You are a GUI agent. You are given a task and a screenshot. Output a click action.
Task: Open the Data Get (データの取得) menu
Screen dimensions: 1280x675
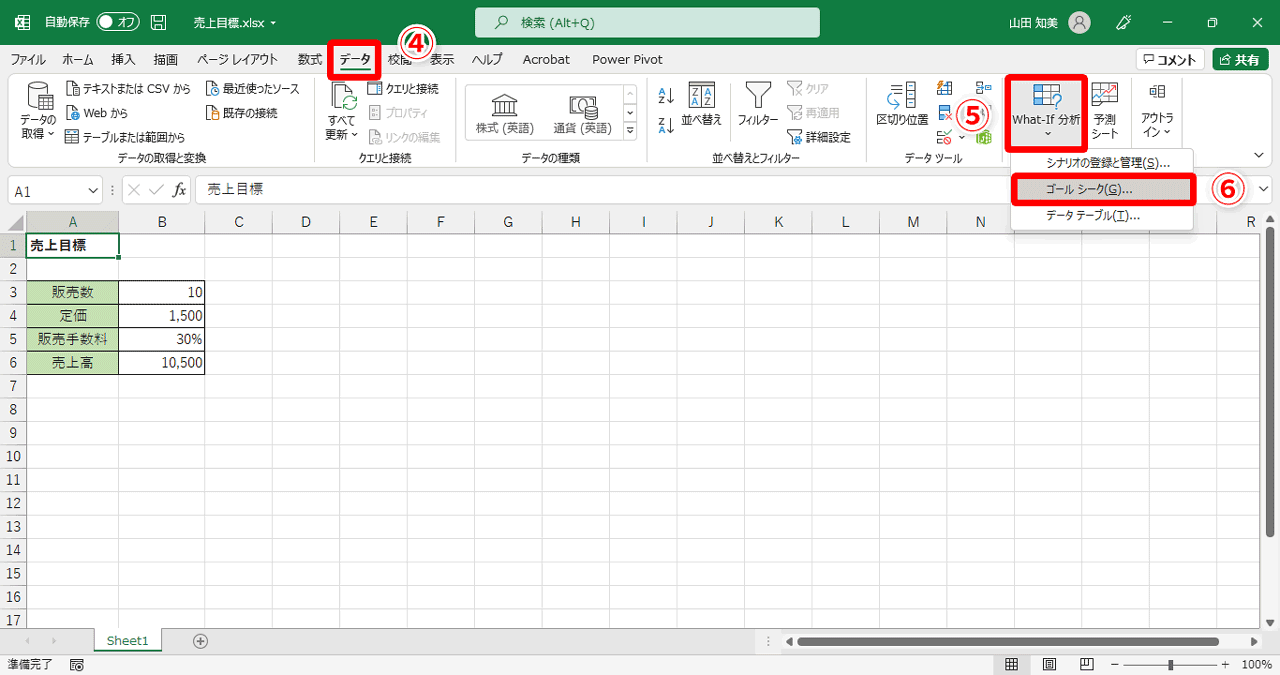coord(39,110)
